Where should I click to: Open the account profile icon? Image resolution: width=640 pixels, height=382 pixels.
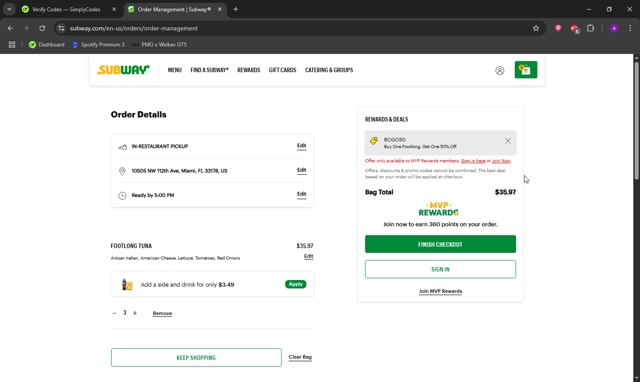(x=500, y=70)
